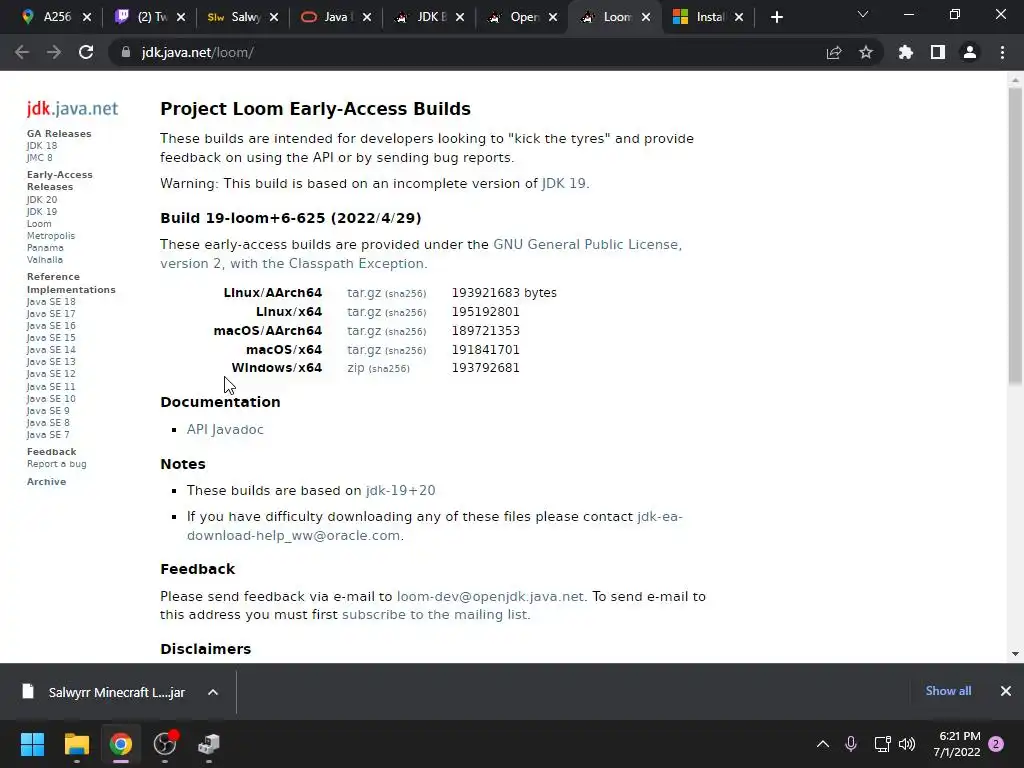Open JMC 8 sidebar link

pyautogui.click(x=39, y=157)
